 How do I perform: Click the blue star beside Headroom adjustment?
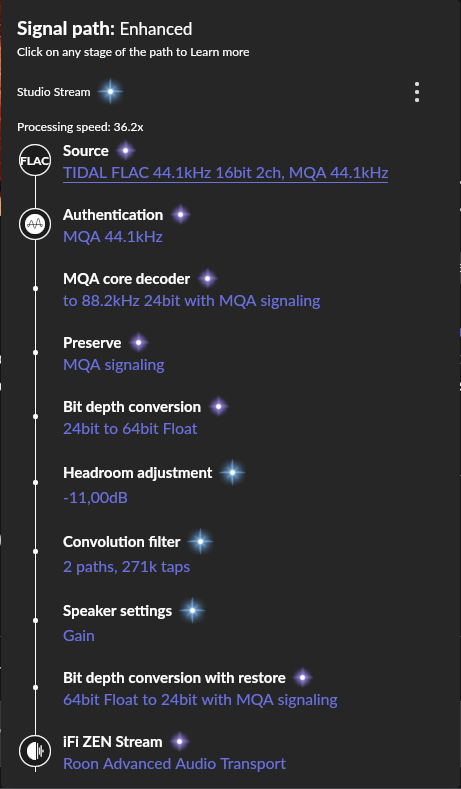[232, 472]
